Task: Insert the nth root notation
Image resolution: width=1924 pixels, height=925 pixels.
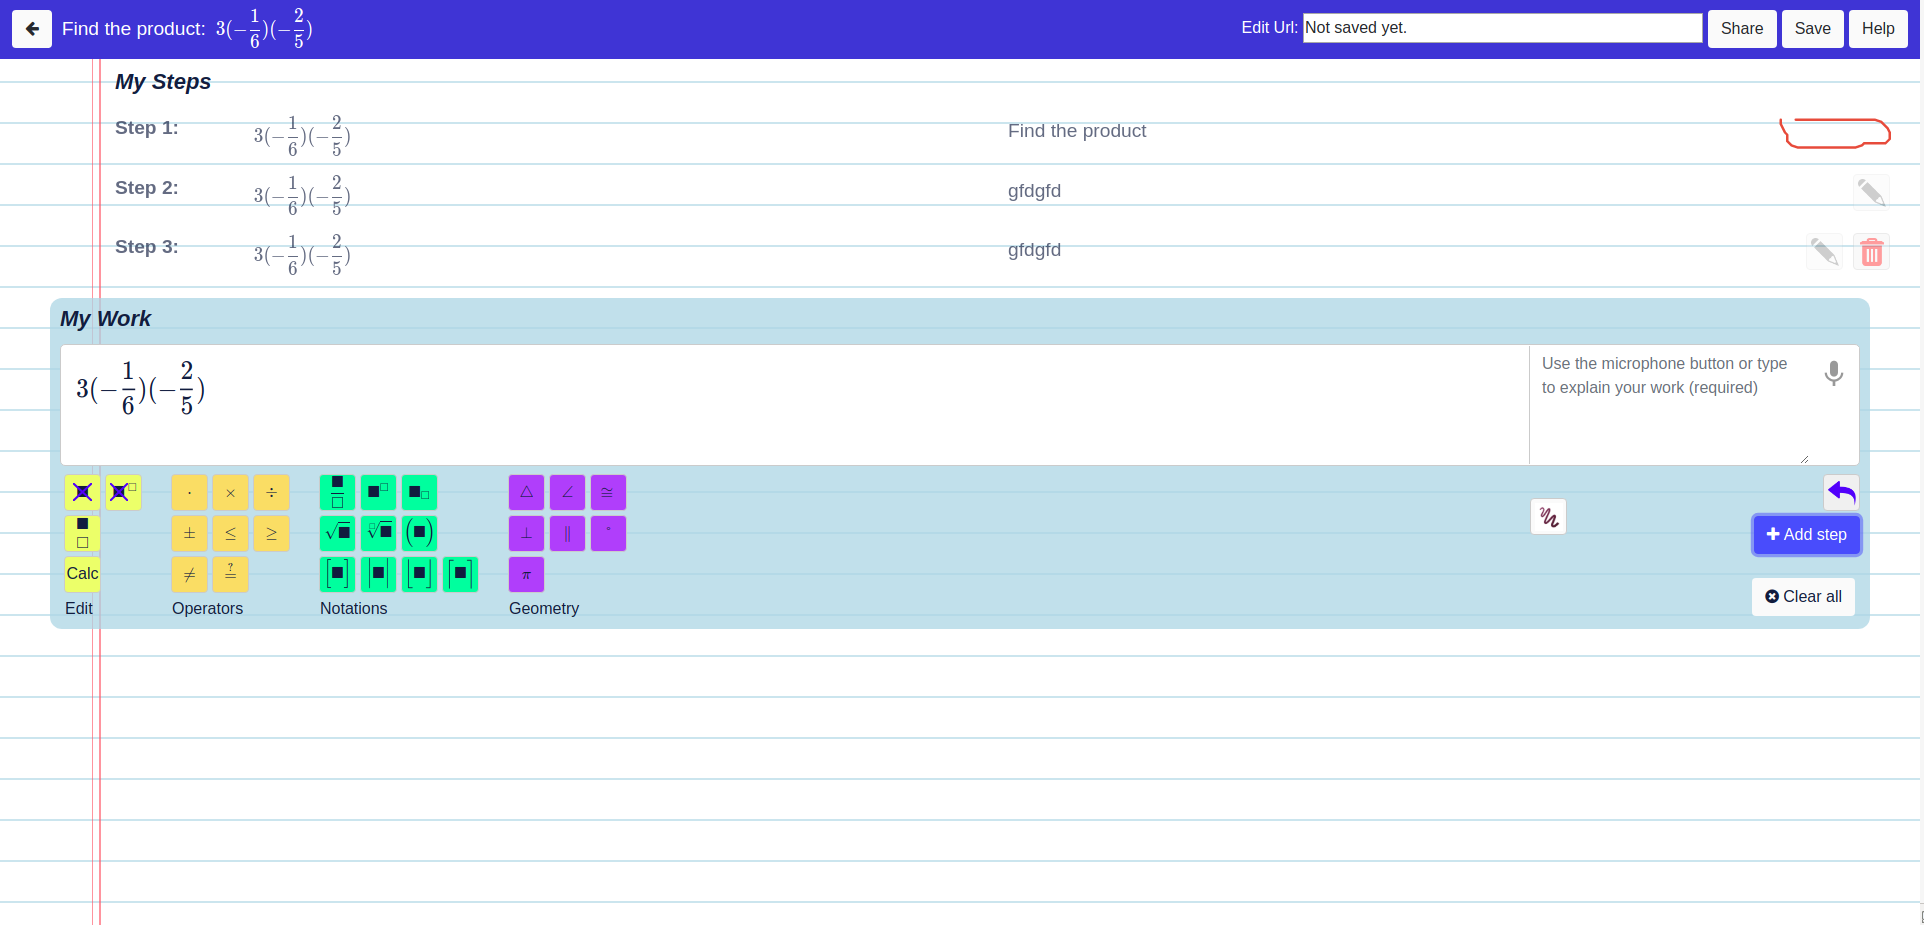Action: 378,533
